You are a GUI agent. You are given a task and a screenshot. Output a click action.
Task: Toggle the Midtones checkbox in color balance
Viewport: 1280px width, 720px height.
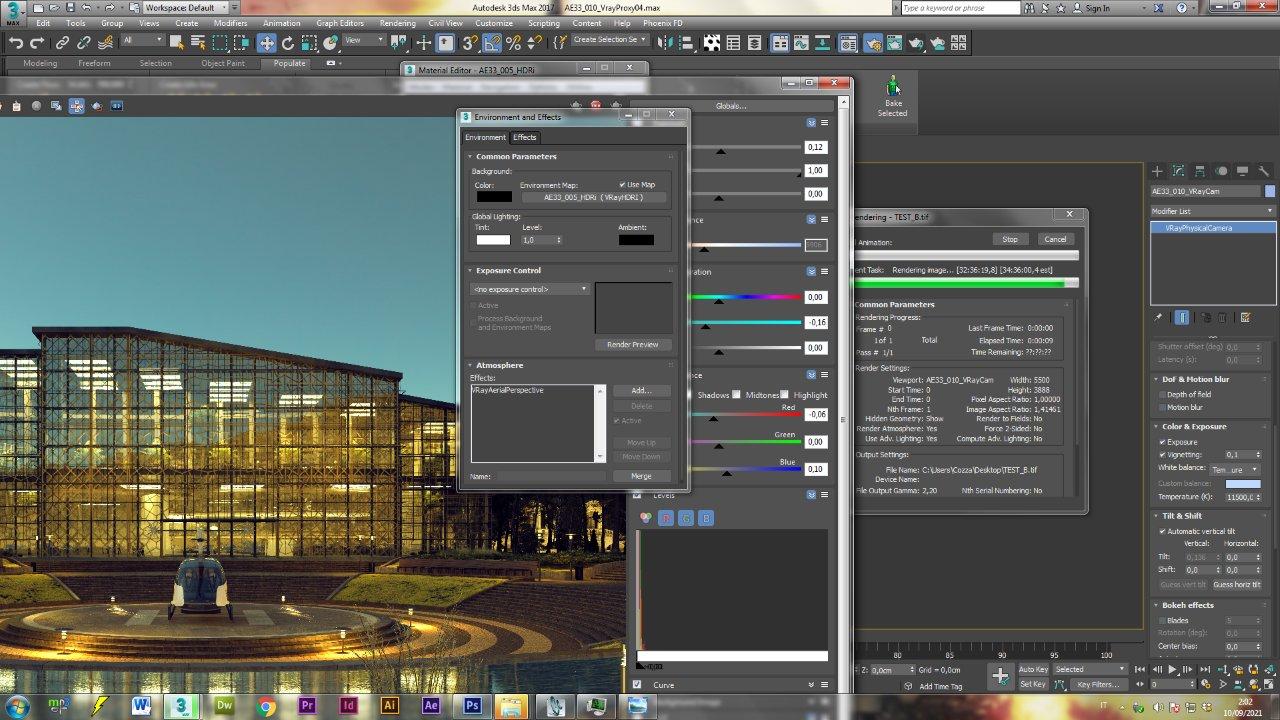[737, 395]
